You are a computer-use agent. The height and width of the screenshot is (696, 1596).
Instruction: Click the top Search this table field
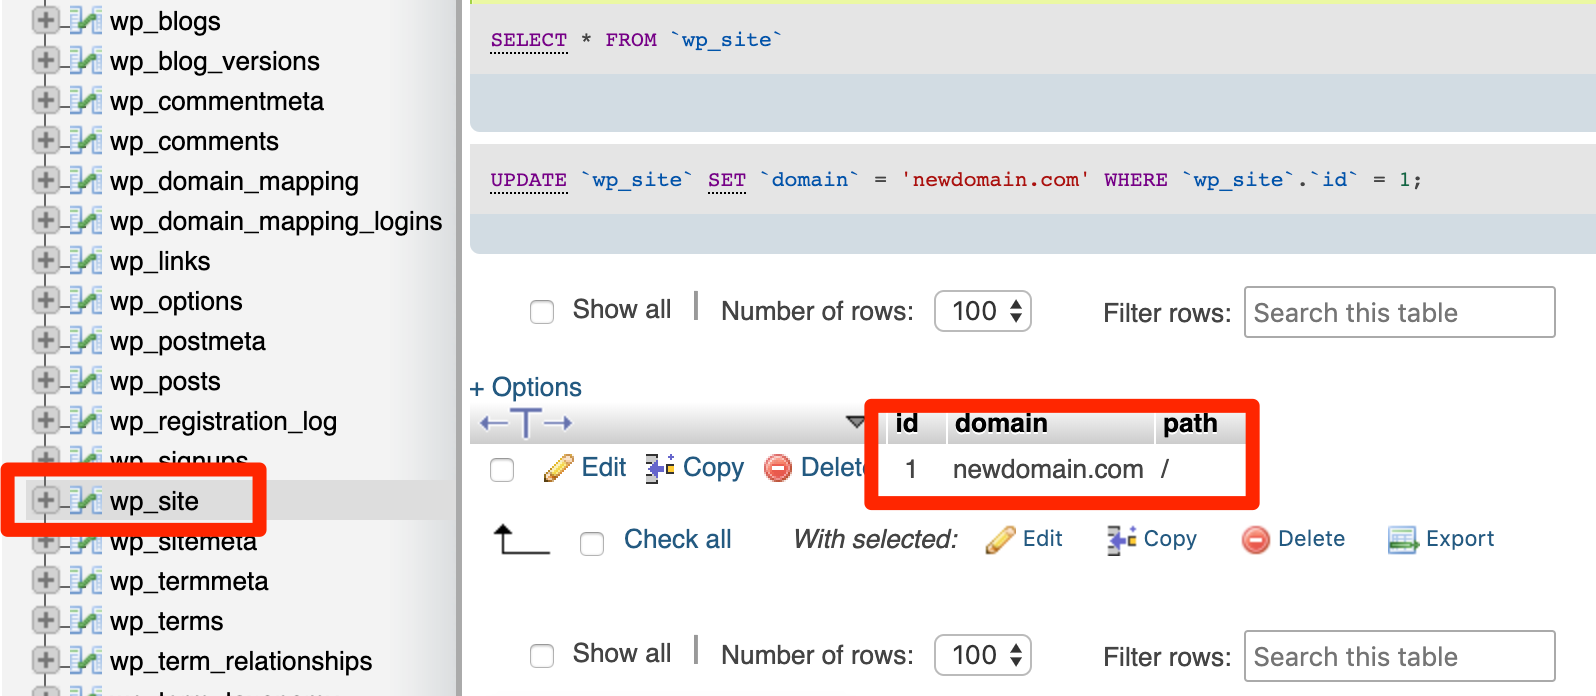[x=1398, y=313]
